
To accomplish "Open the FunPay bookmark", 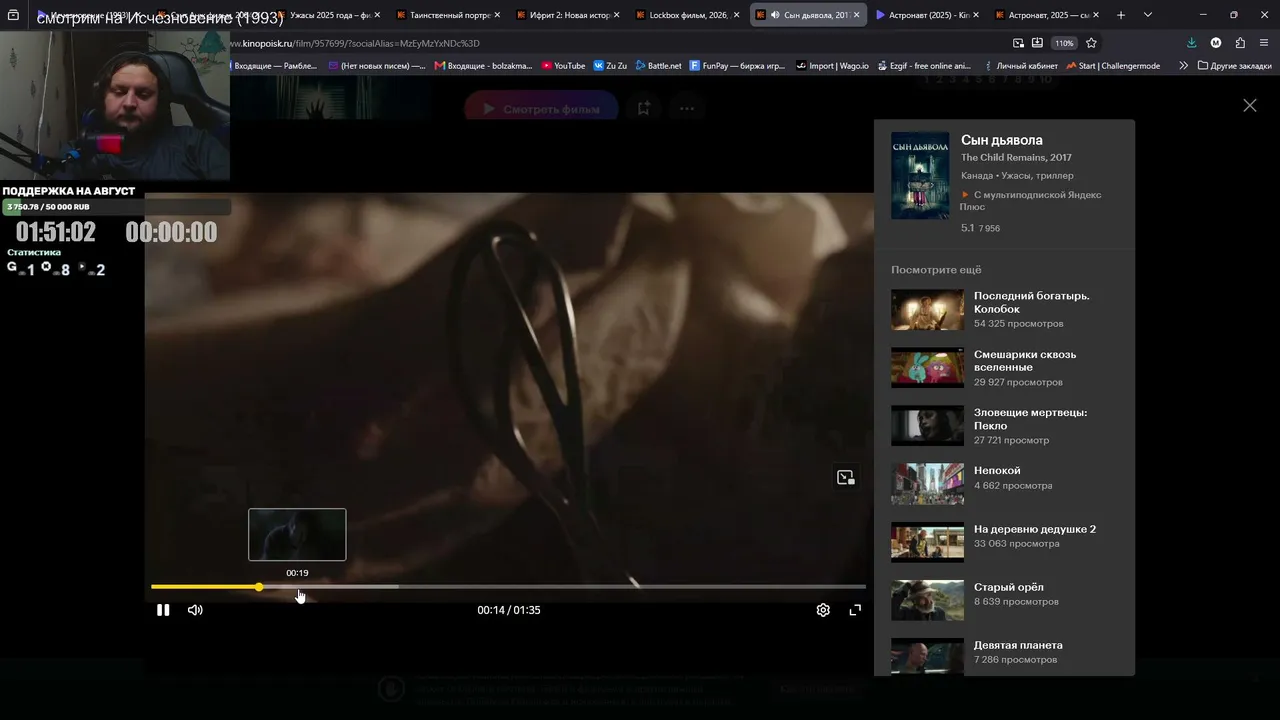I will pyautogui.click(x=738, y=66).
